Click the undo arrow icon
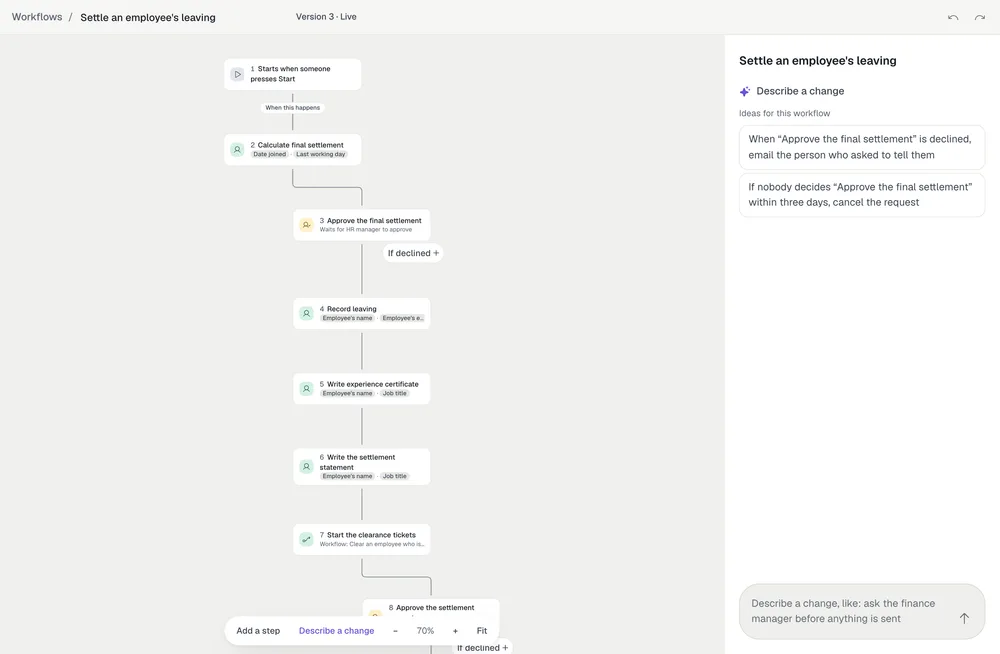This screenshot has height=654, width=1000. click(953, 17)
